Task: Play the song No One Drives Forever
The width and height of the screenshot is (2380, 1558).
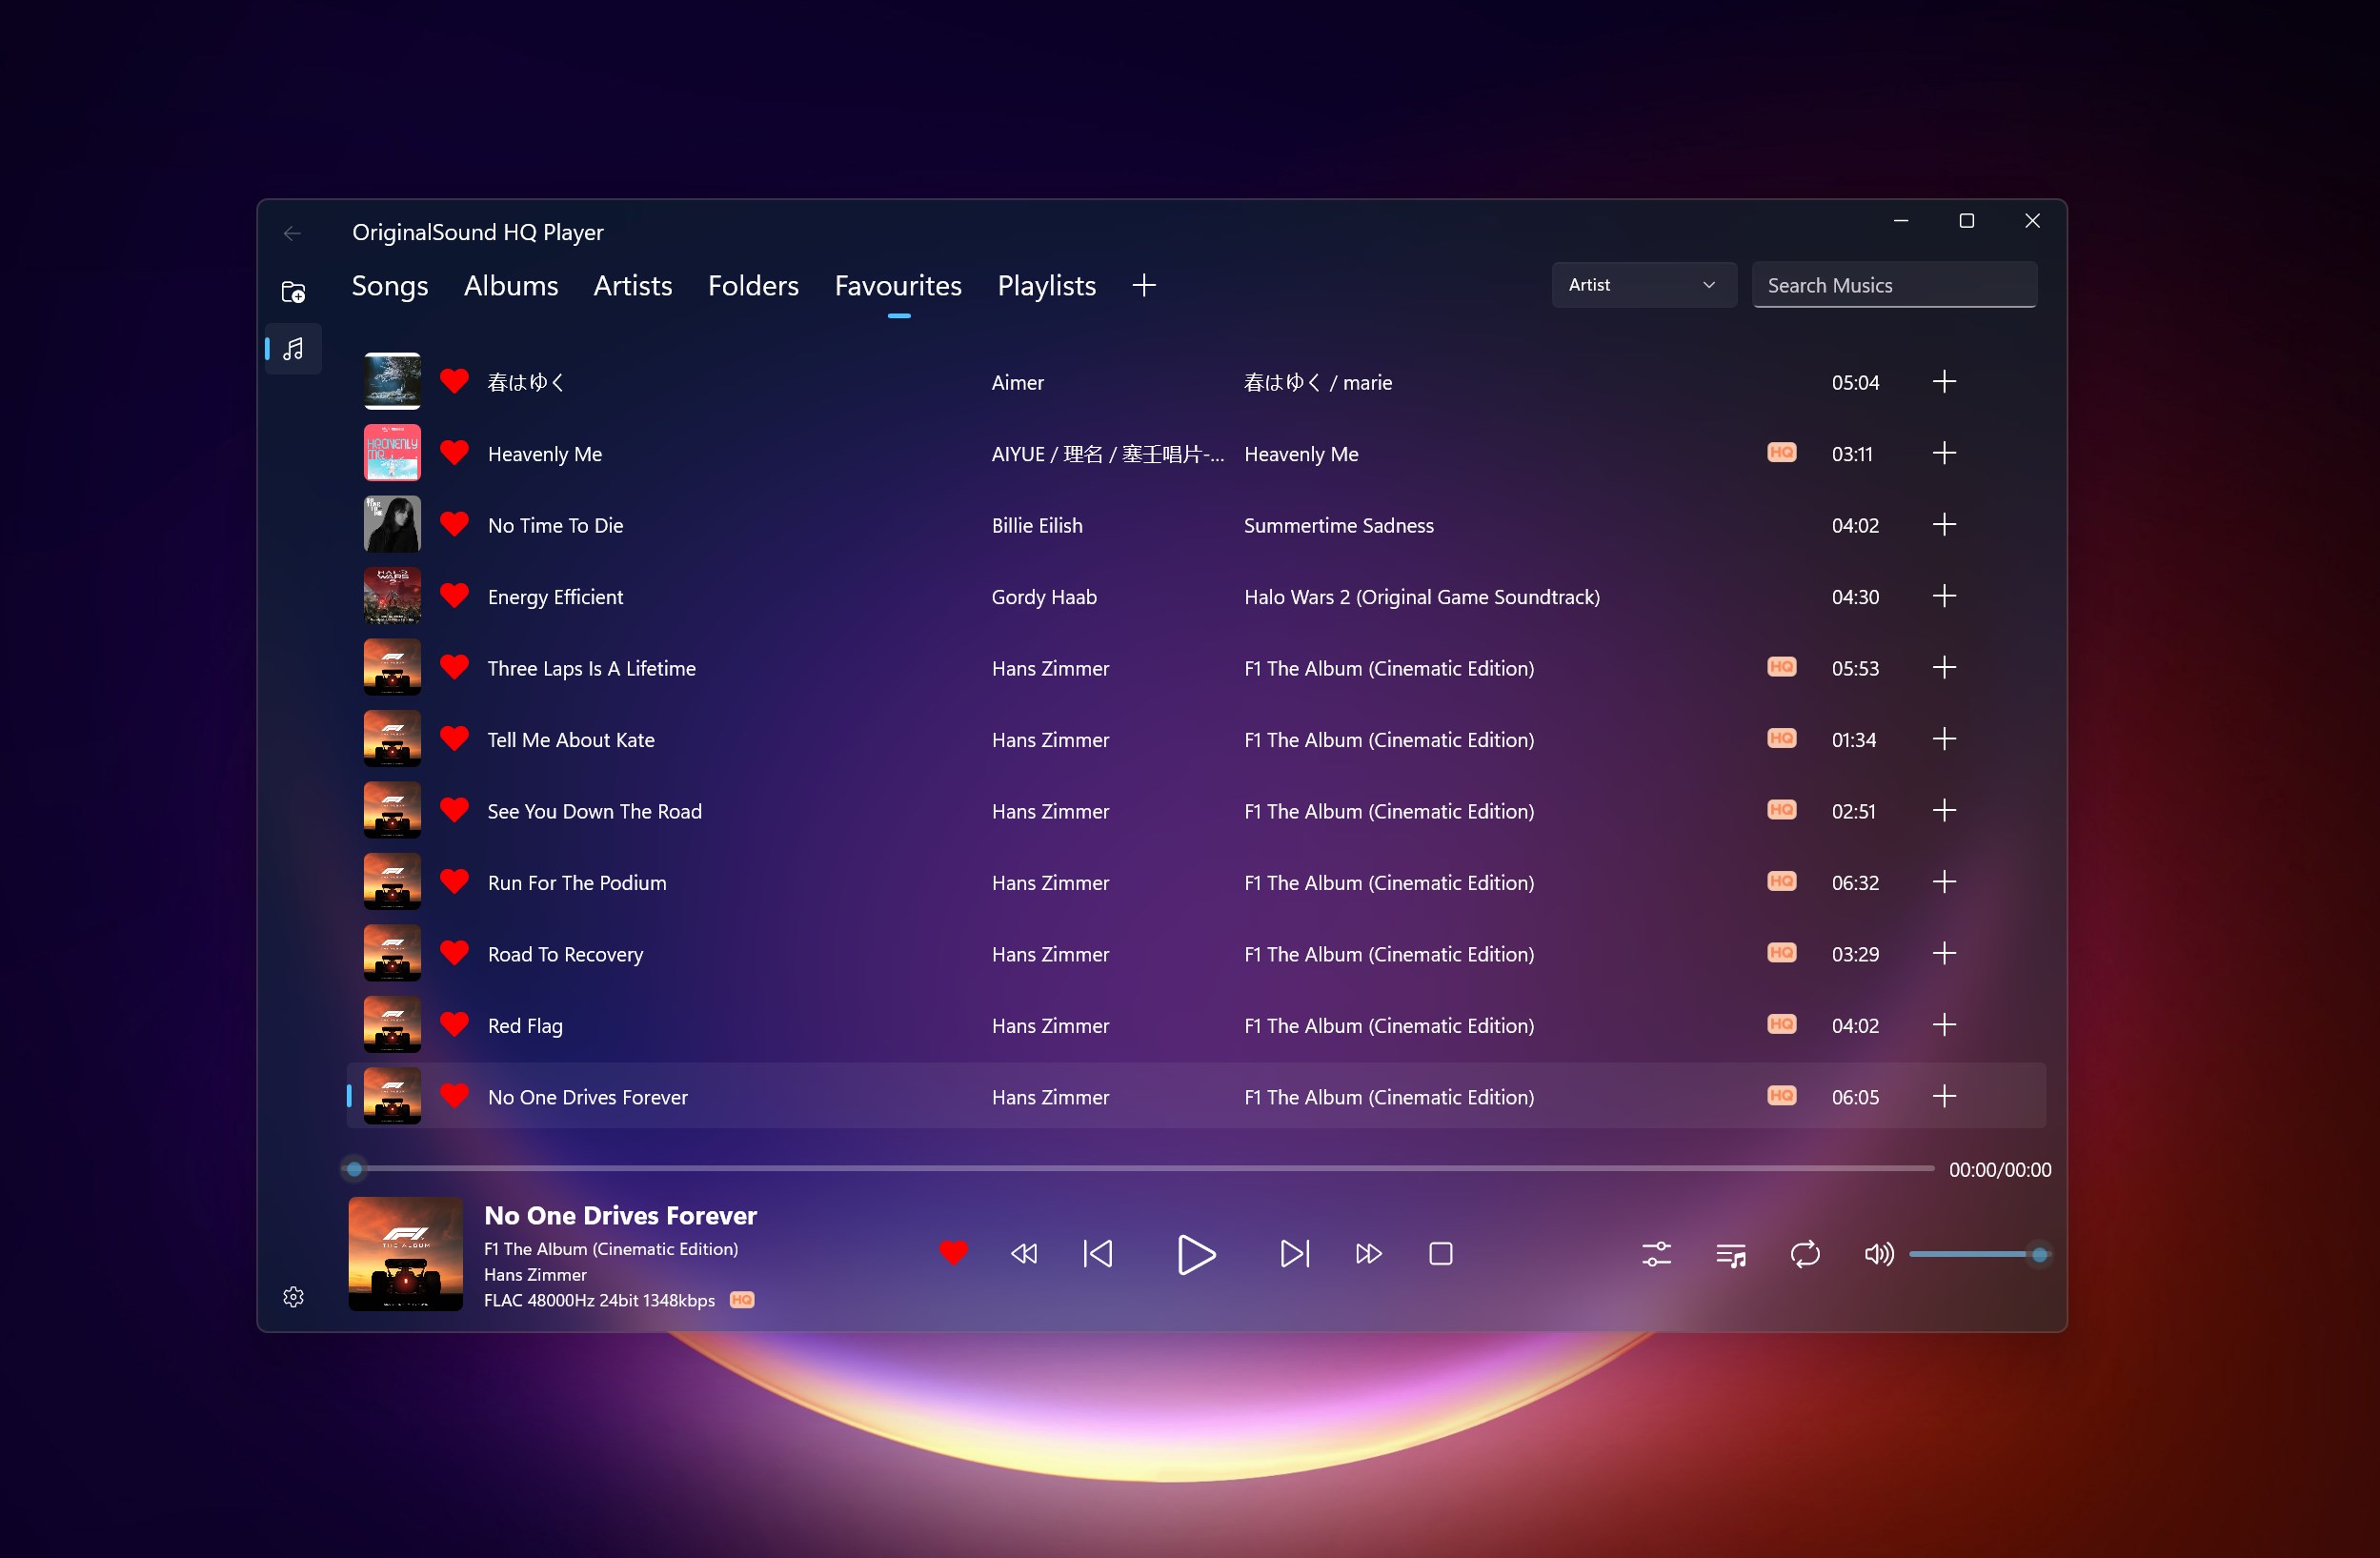Action: [x=587, y=1096]
